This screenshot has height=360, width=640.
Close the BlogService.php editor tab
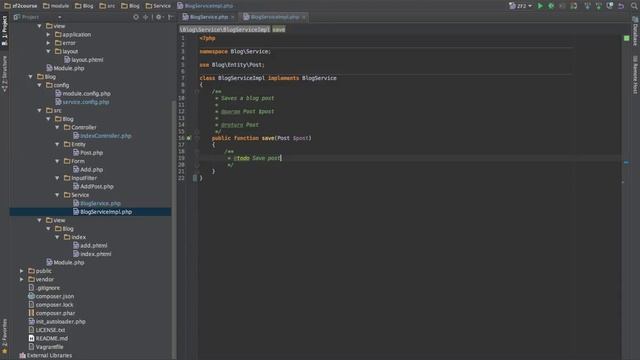[x=232, y=17]
